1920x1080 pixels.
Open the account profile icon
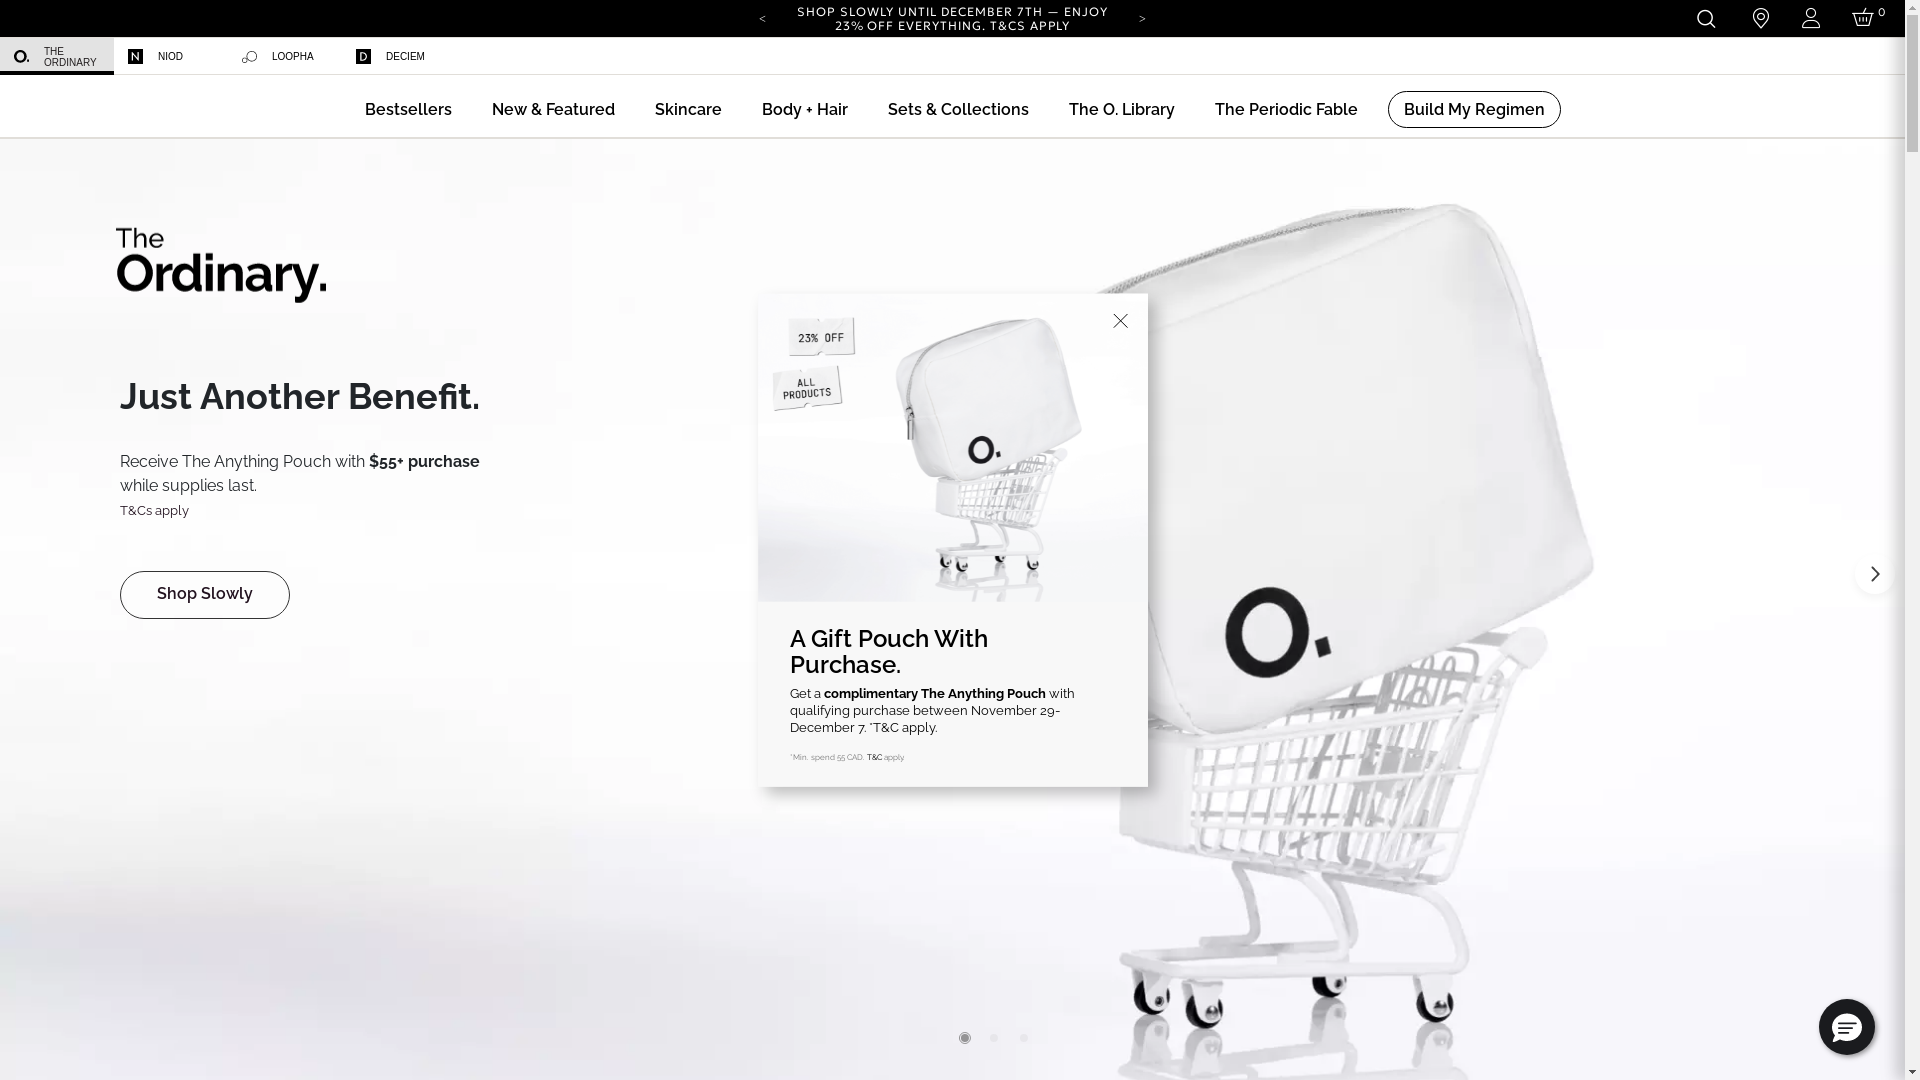pyautogui.click(x=1811, y=18)
